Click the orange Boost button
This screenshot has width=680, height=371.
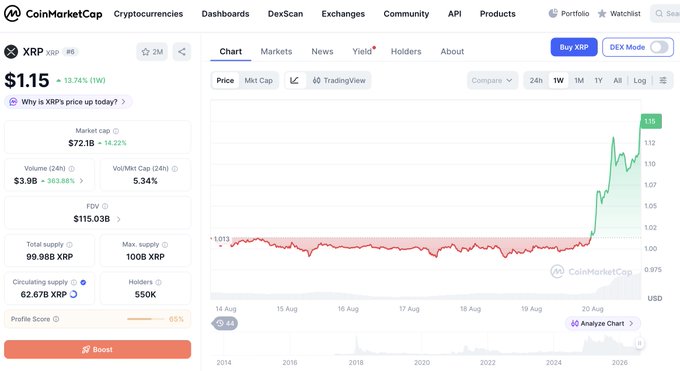[x=98, y=349]
